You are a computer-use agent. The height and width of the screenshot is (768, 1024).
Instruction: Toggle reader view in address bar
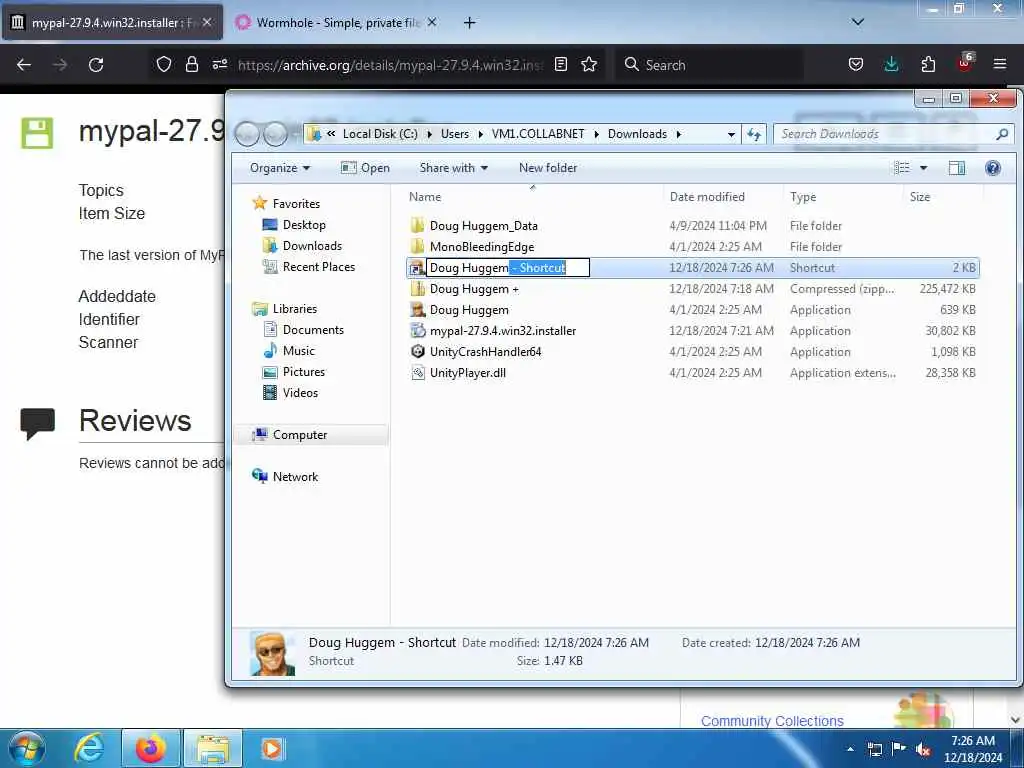tap(560, 64)
